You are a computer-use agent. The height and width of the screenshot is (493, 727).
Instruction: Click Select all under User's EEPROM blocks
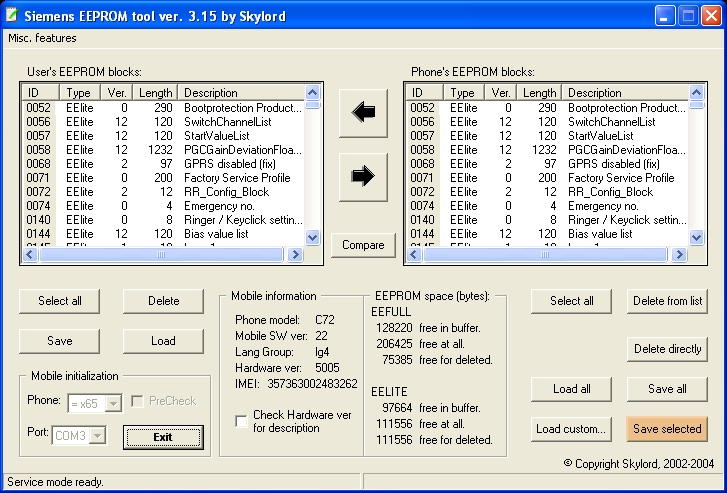tap(59, 301)
